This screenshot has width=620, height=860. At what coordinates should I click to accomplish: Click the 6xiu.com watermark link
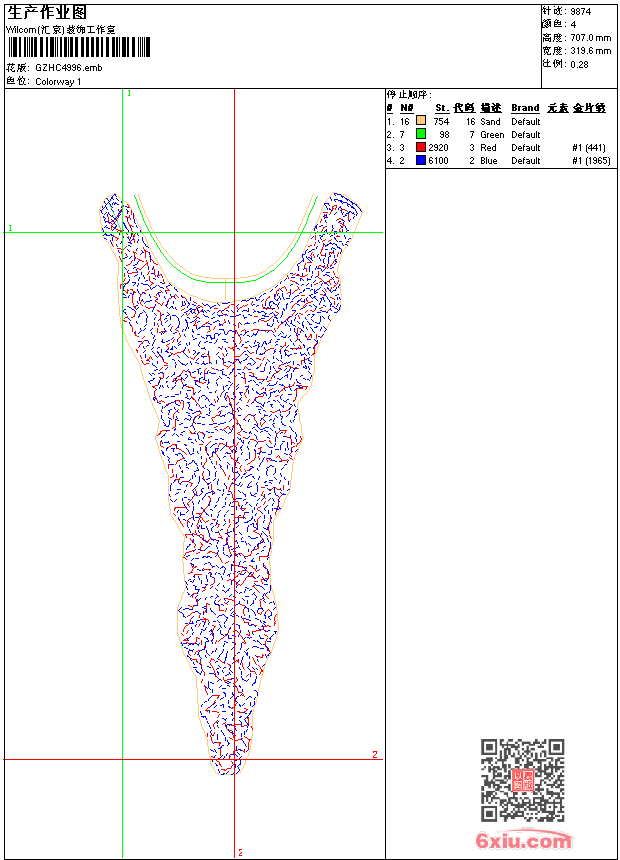524,841
